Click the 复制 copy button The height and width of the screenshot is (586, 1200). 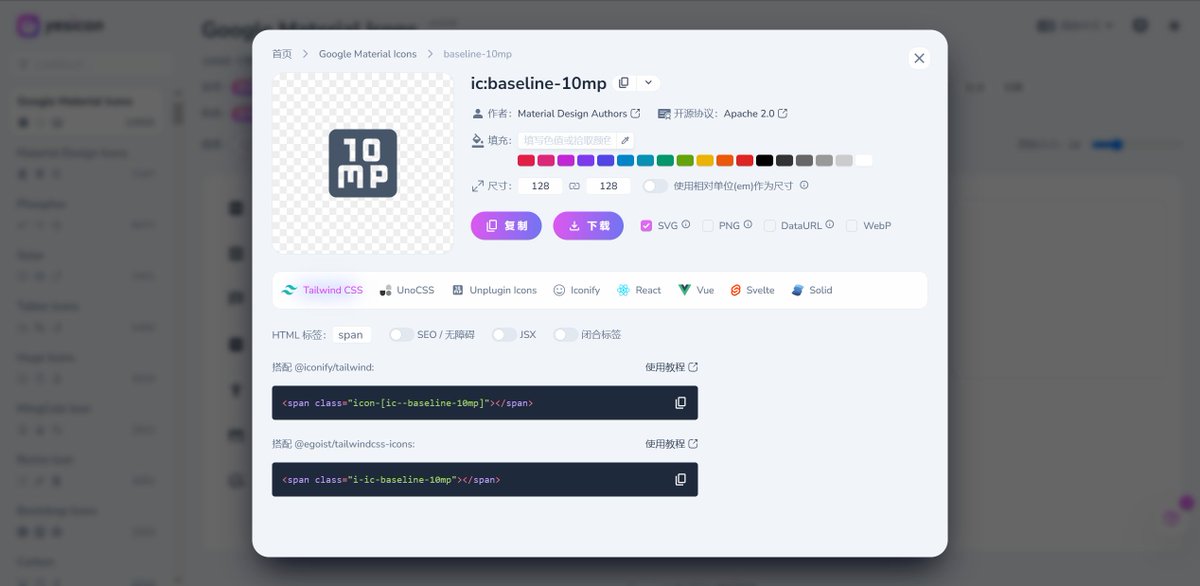[506, 226]
